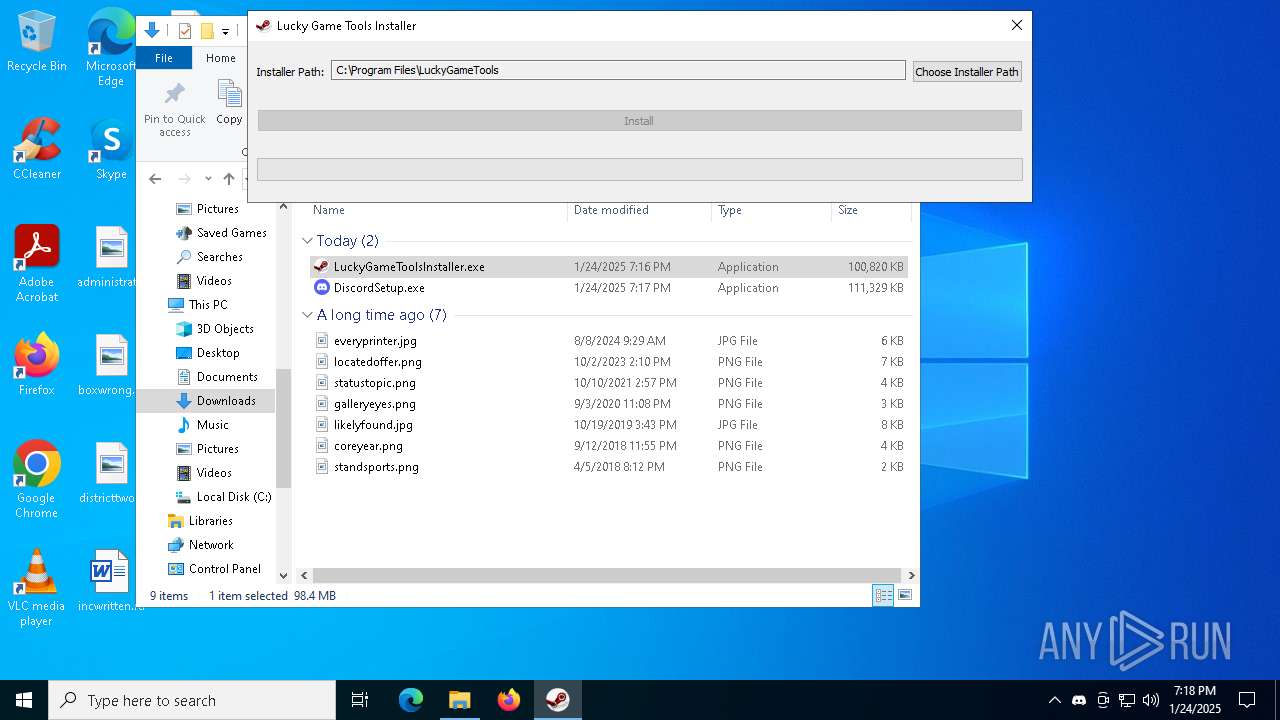Click Pin to Quick access in ribbon
Screen dimensions: 1280x720
click(175, 109)
